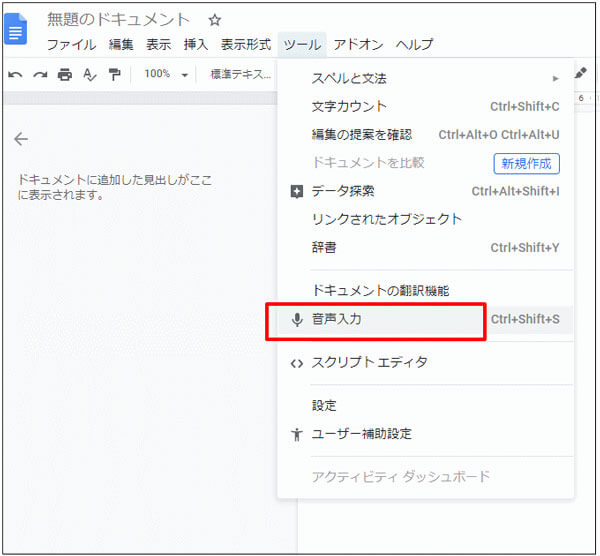The image size is (600, 556).
Task: Click the undo arrow icon
Action: (x=15, y=74)
